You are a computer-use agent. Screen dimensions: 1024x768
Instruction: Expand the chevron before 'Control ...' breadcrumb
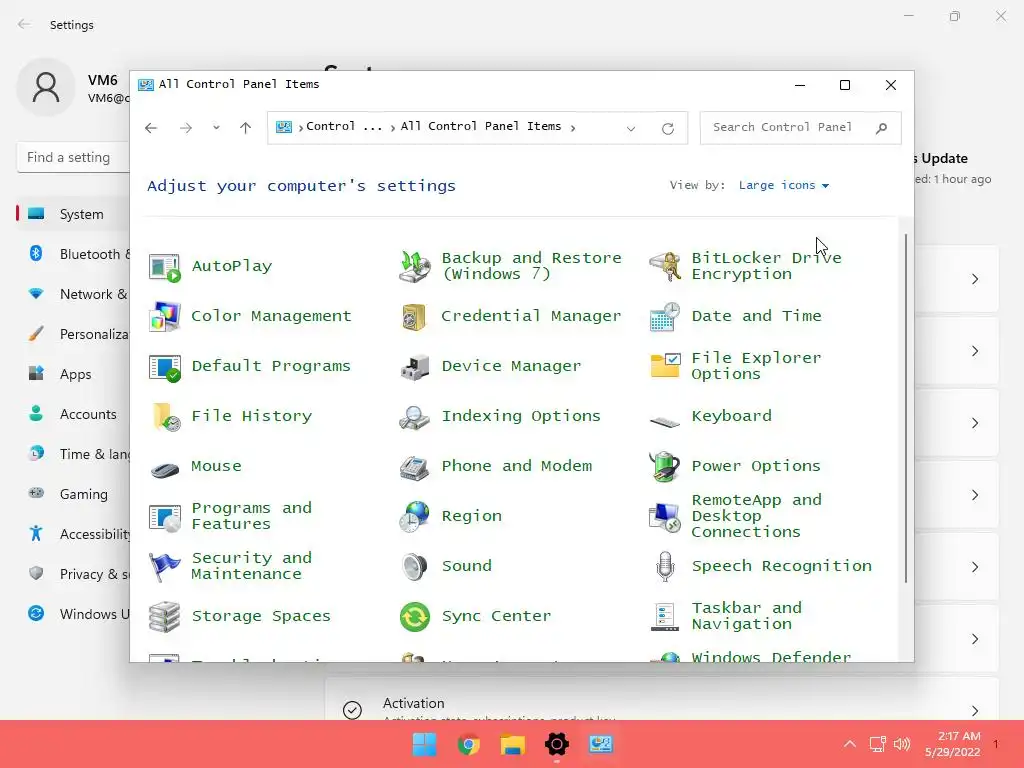300,127
